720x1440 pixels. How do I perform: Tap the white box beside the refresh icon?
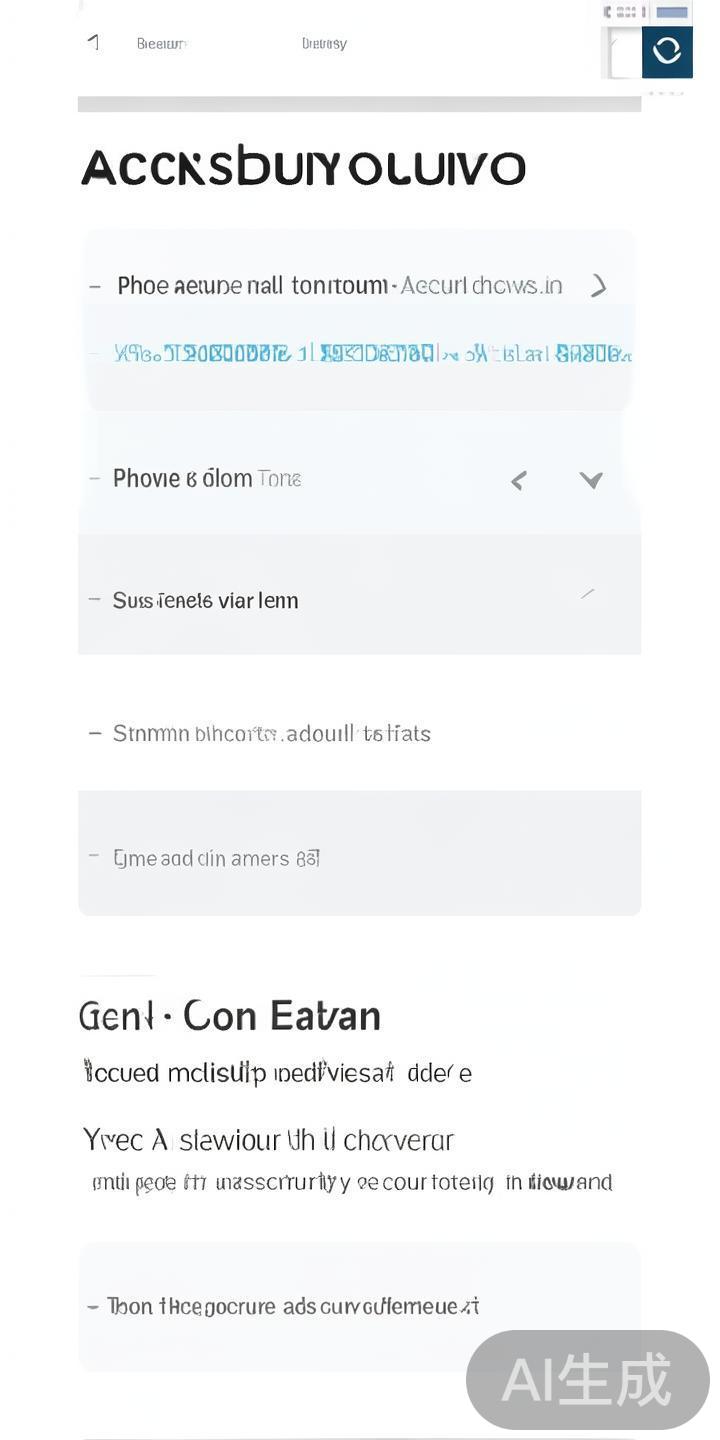point(622,53)
